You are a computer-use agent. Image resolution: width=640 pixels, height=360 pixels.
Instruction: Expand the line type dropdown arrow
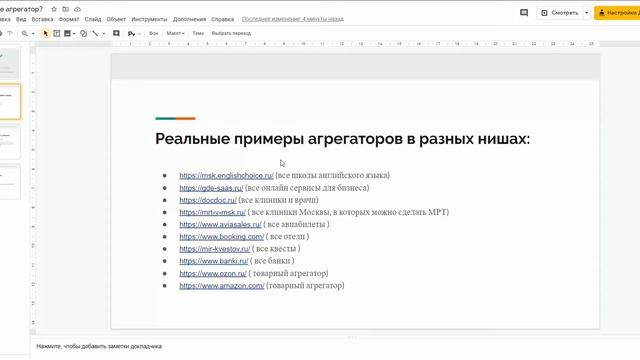[x=104, y=33]
